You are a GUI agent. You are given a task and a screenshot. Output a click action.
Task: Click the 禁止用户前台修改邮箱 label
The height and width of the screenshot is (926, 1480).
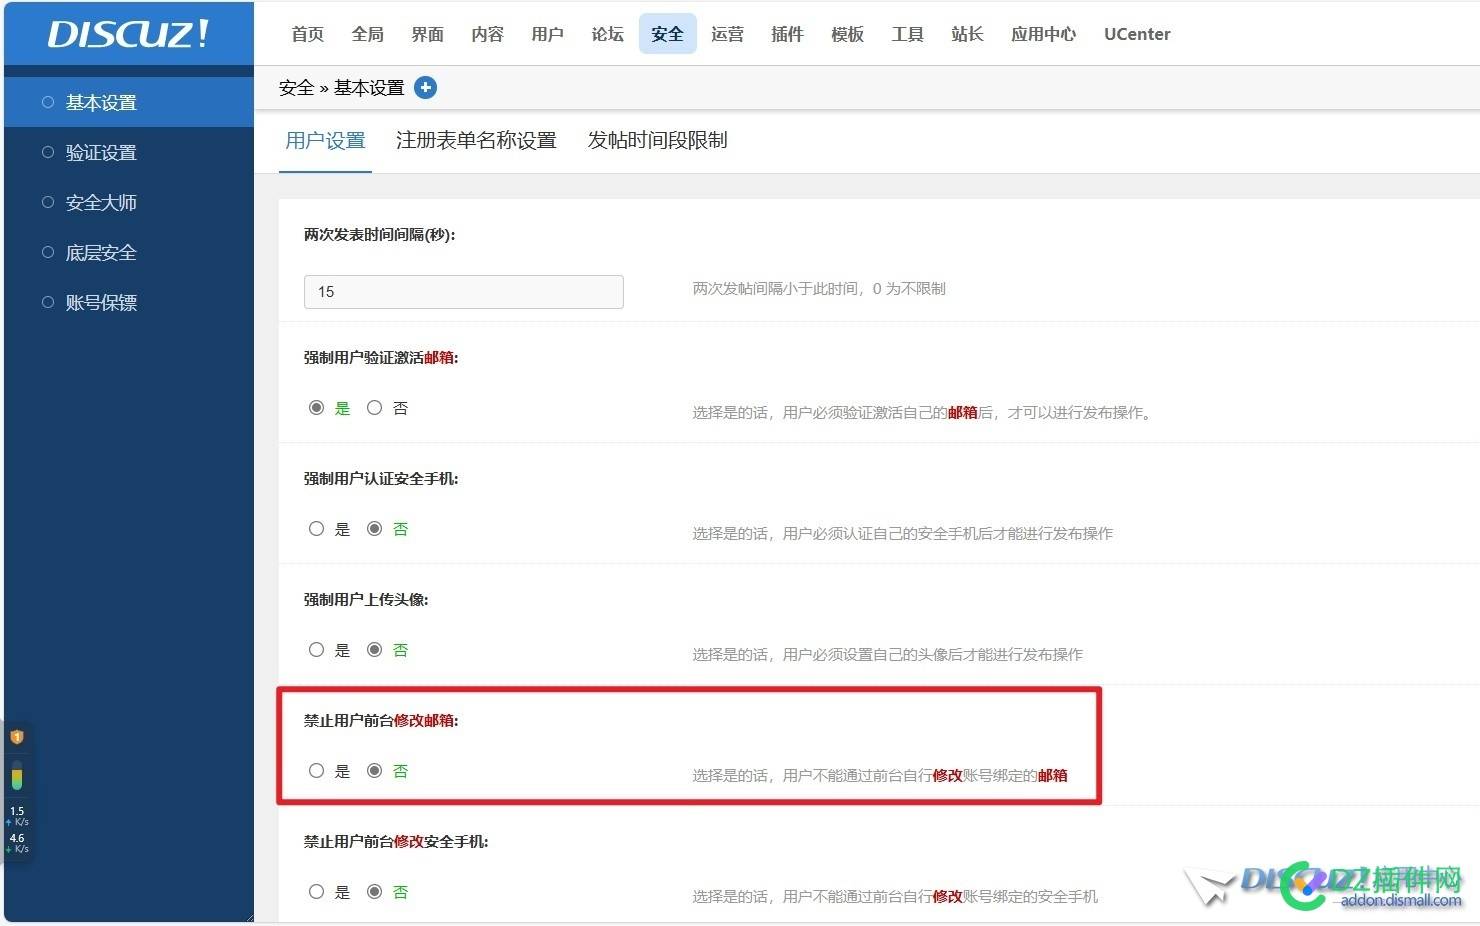point(381,721)
